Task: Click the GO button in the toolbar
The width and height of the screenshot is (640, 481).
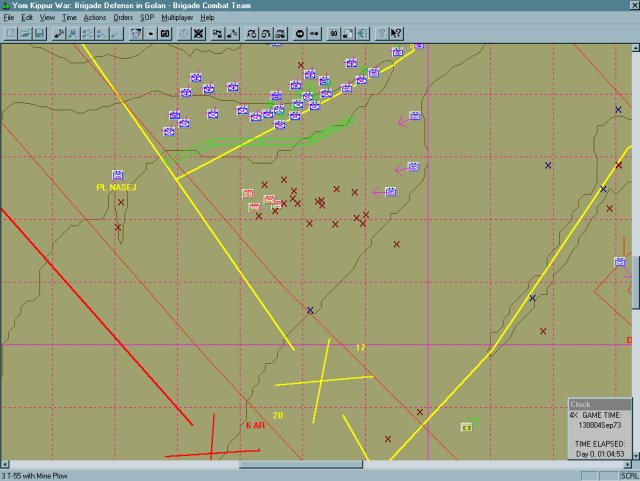Action: coord(165,33)
